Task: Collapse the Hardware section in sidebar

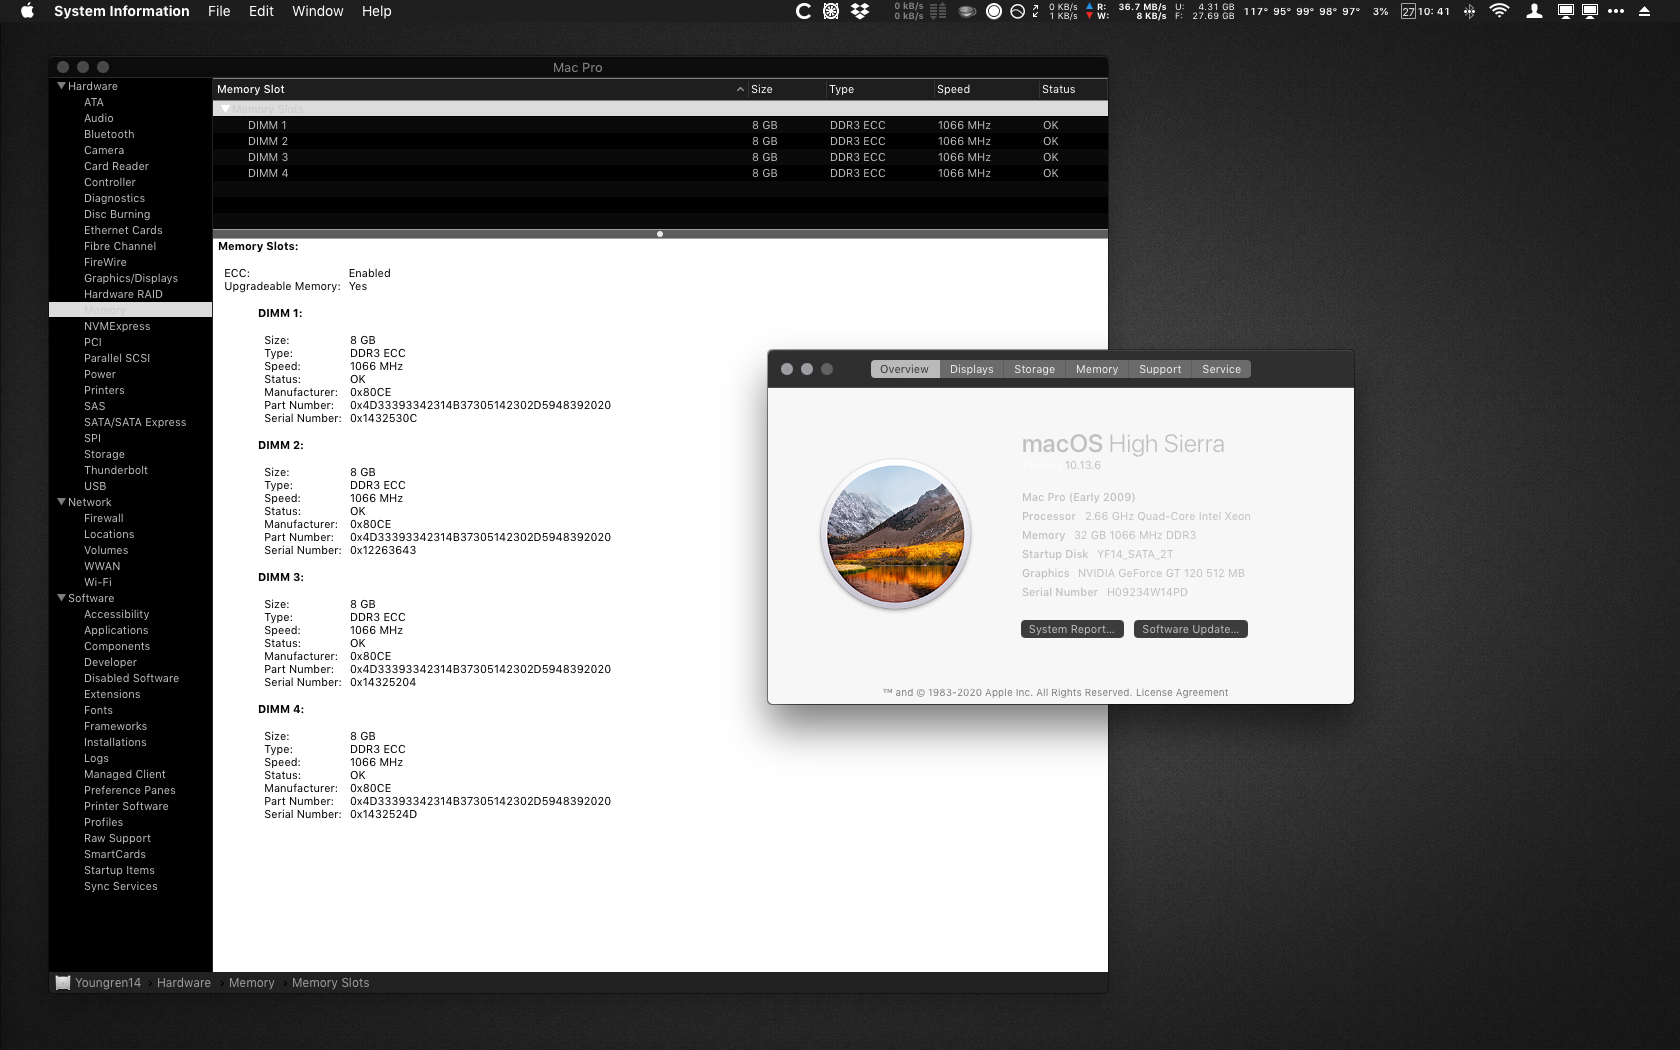Action: [x=62, y=86]
